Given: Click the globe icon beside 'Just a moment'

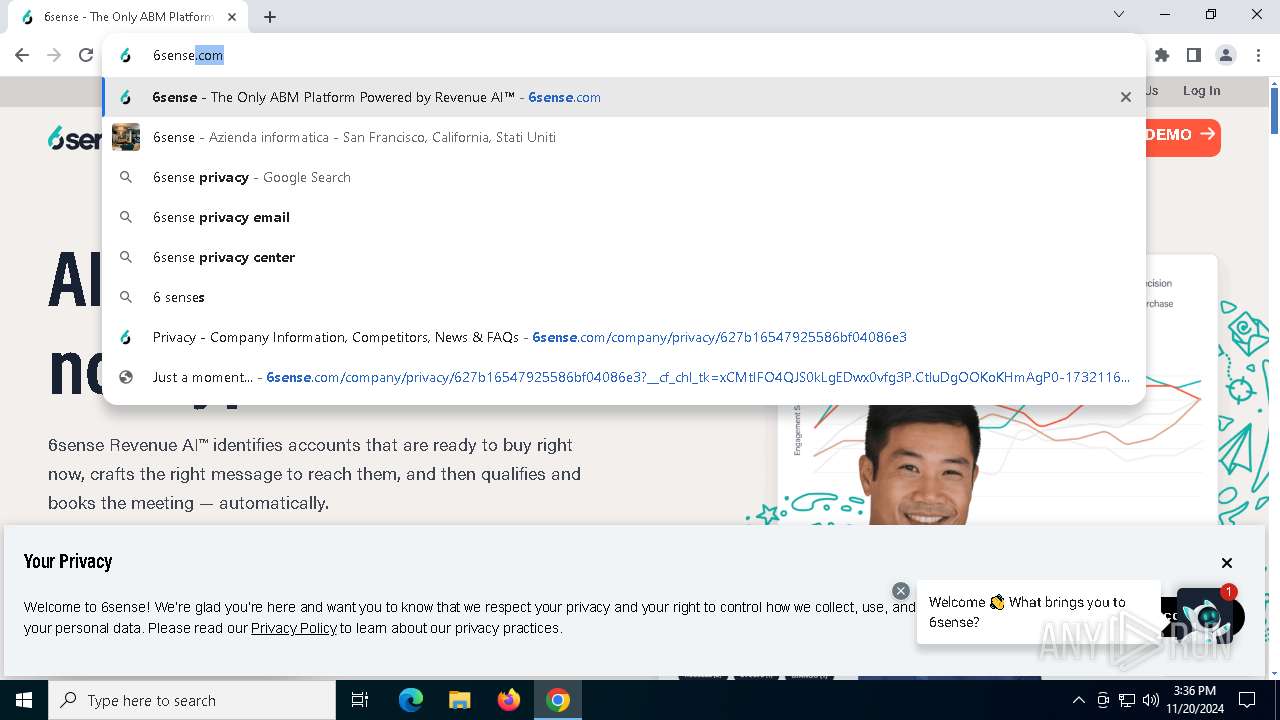Looking at the screenshot, I should (x=126, y=377).
